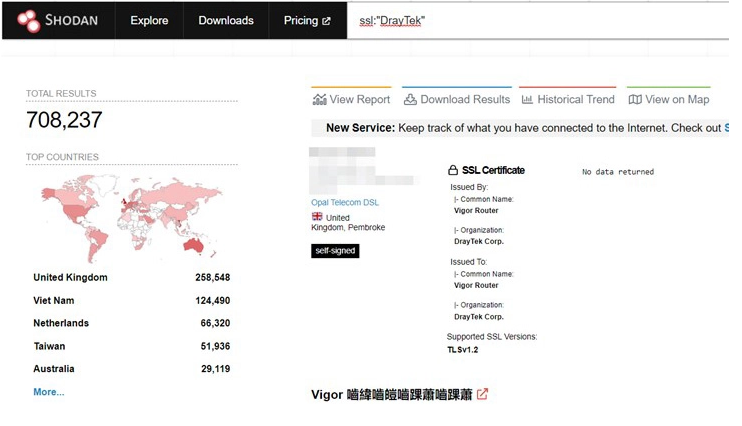Open the Explore menu
The image size is (742, 426).
(149, 20)
